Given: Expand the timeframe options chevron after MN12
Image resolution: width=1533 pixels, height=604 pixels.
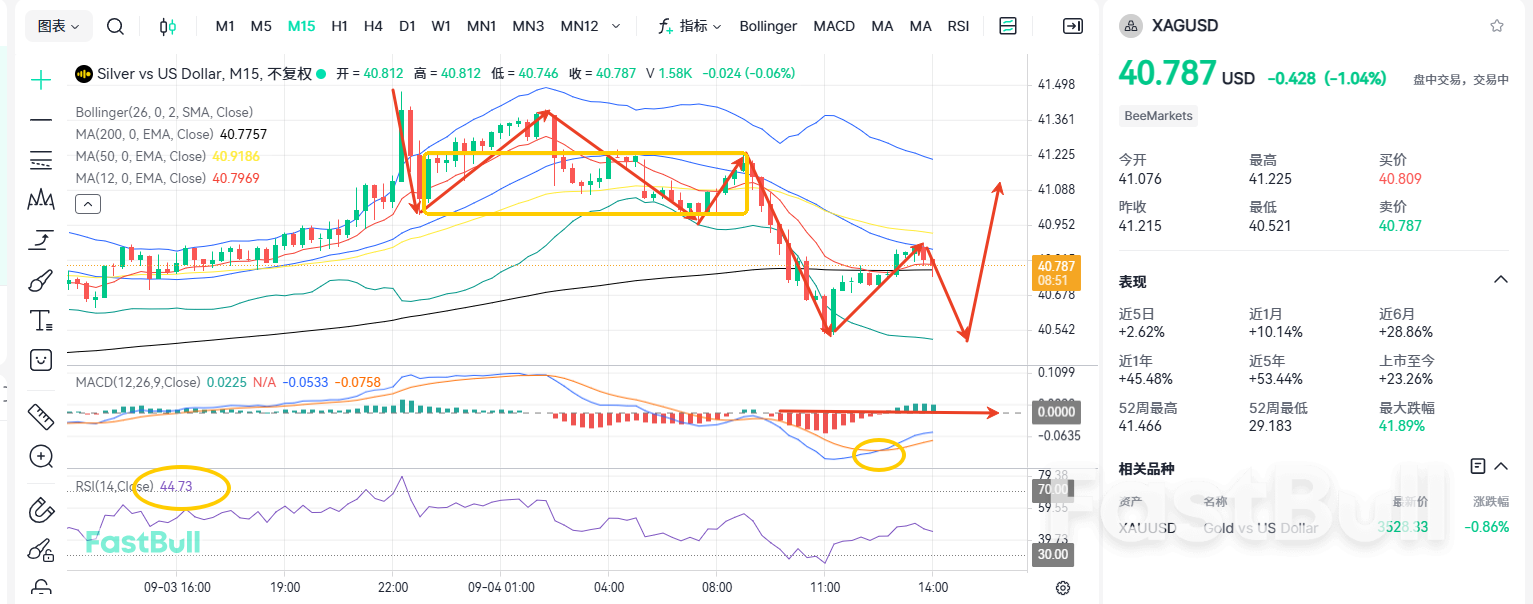Looking at the screenshot, I should [616, 25].
